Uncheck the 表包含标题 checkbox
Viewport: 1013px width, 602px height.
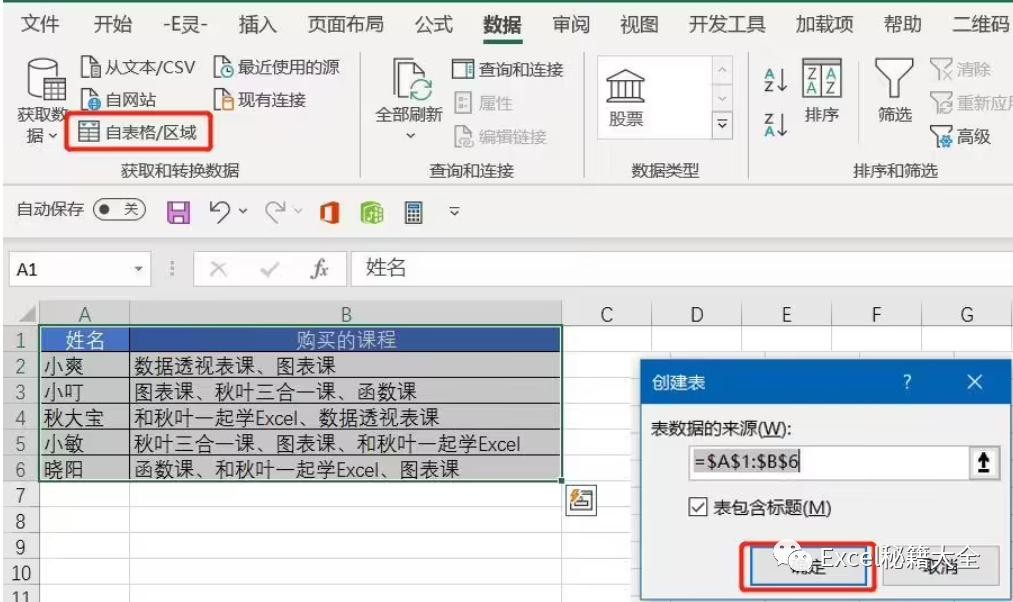point(698,508)
